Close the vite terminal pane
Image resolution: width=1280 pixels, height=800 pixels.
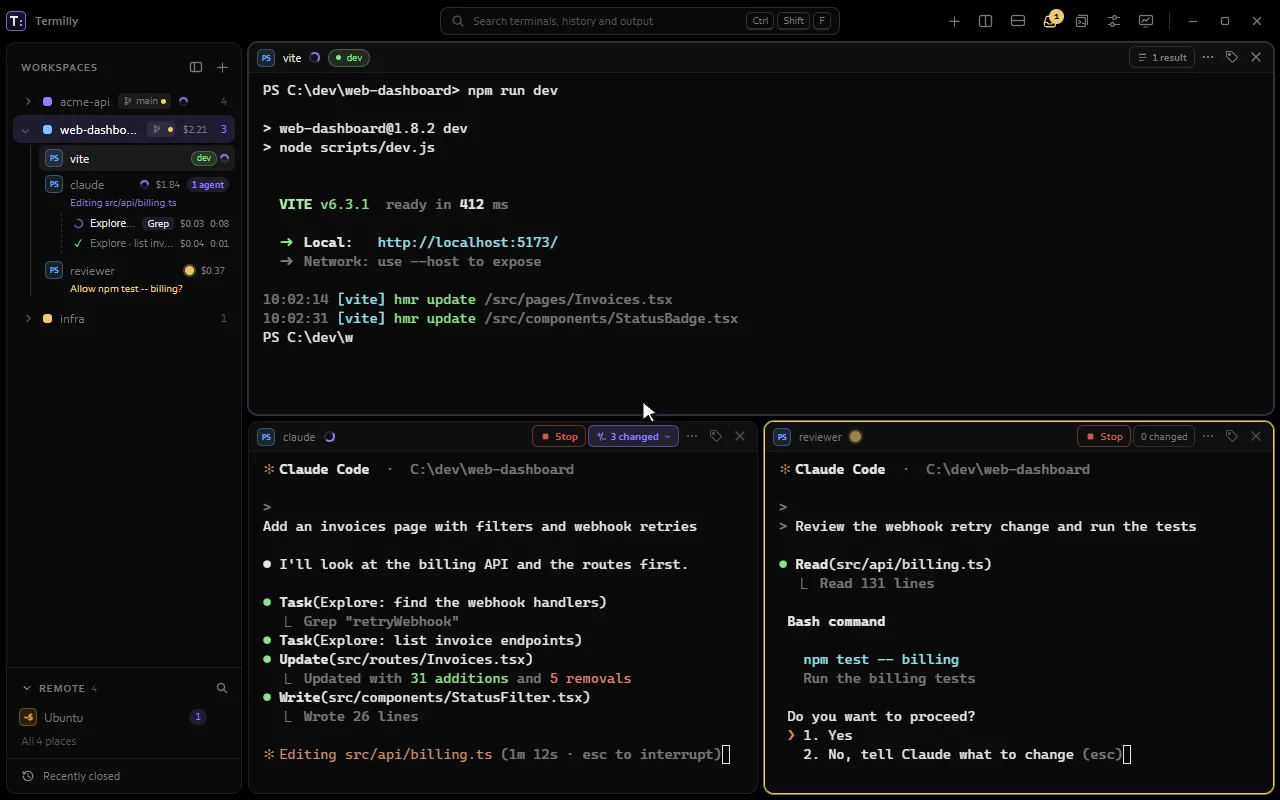click(1256, 57)
